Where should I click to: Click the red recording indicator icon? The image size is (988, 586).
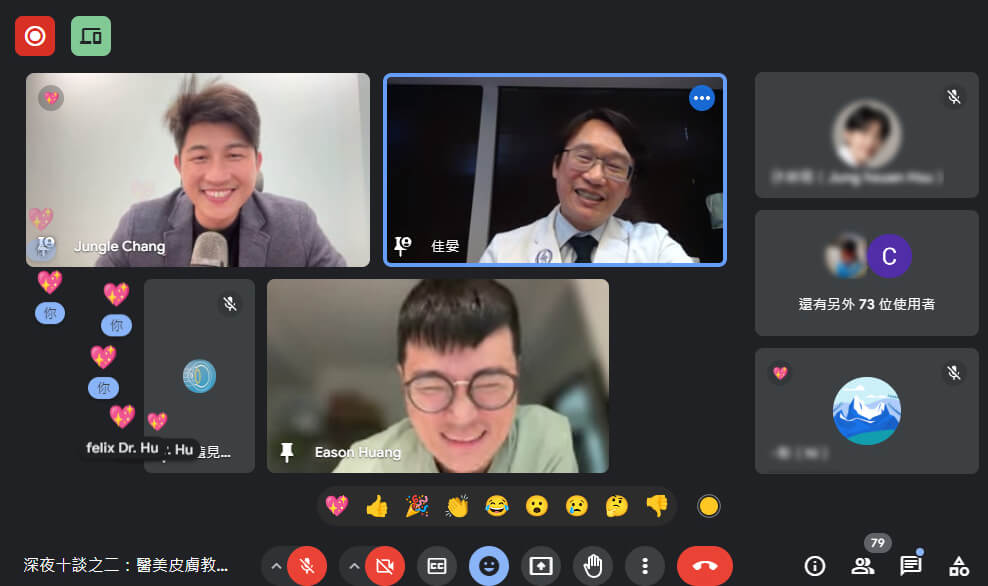[x=35, y=36]
